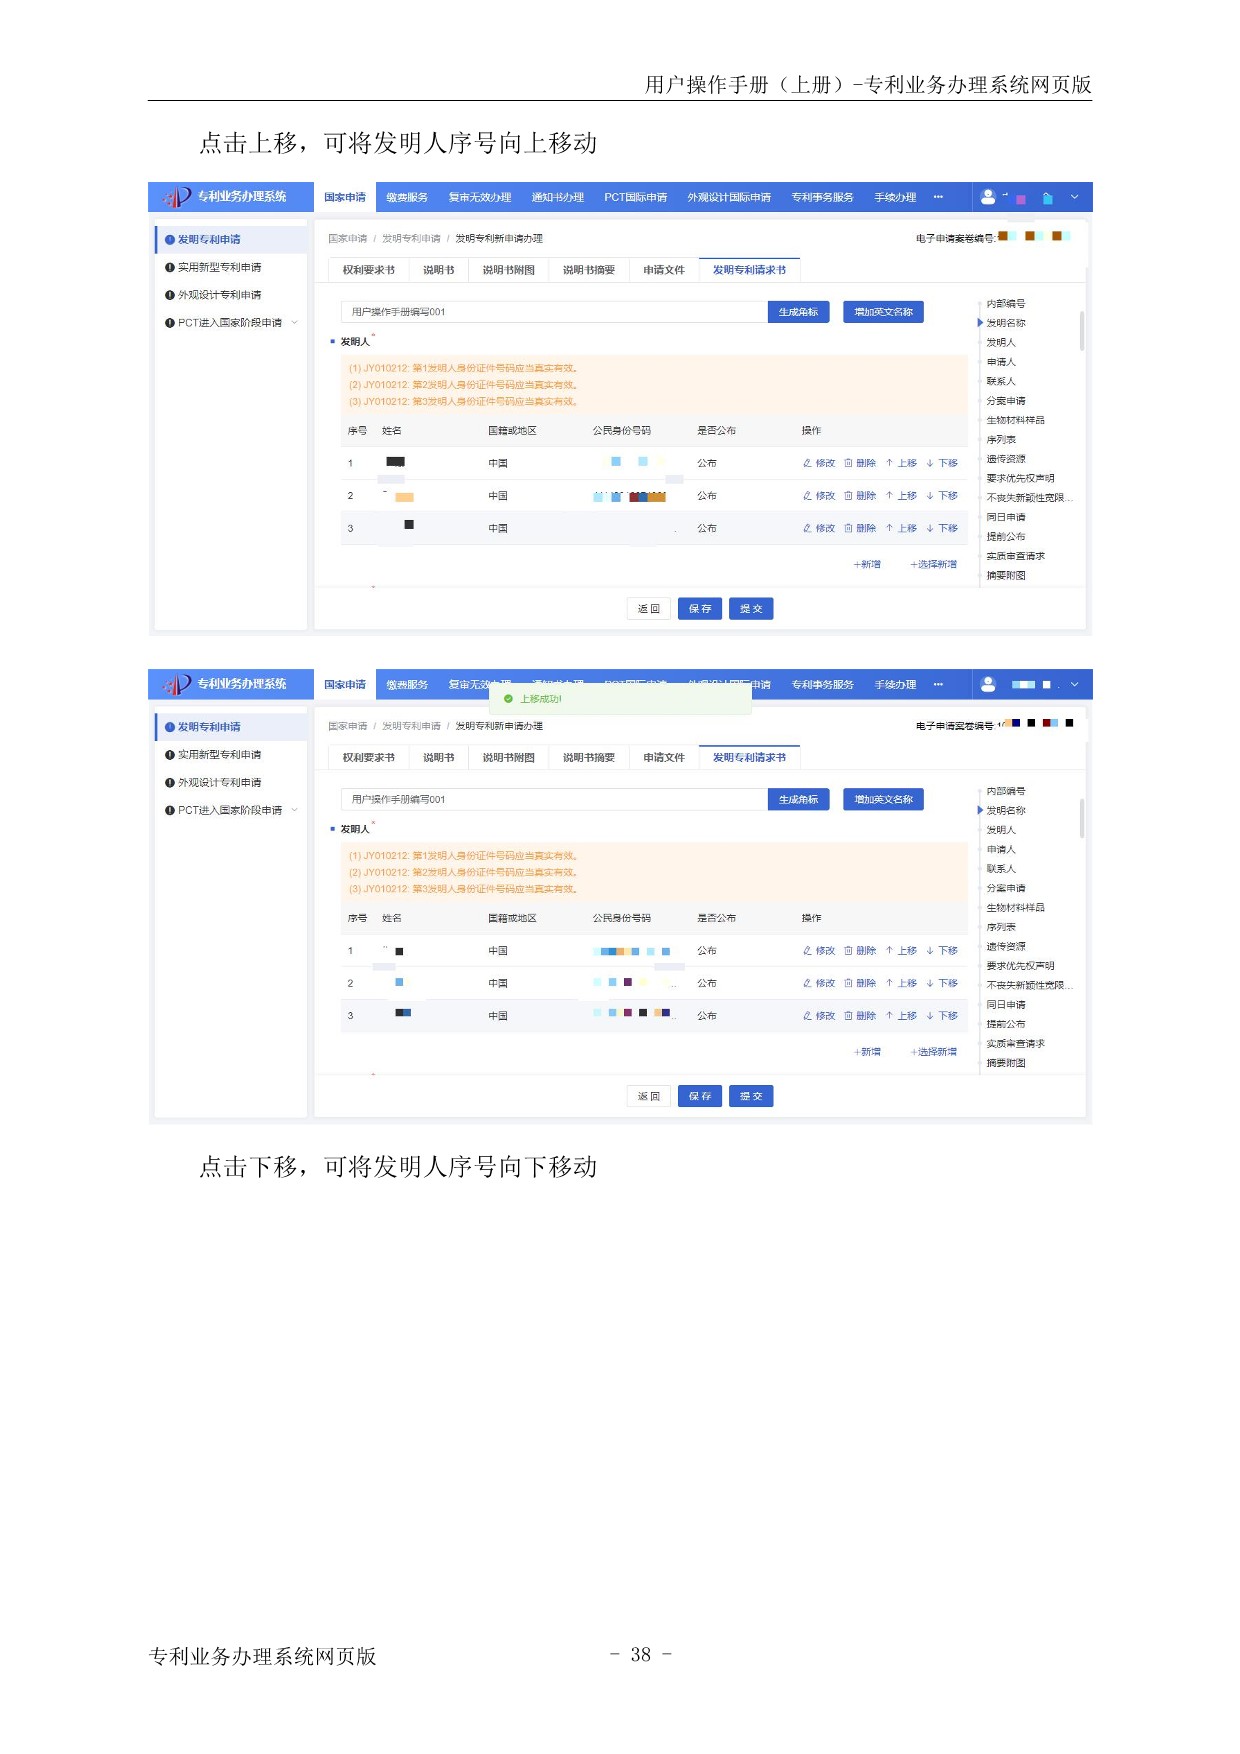Open 缴费服务 menu in upper screenshot navbar

[407, 197]
